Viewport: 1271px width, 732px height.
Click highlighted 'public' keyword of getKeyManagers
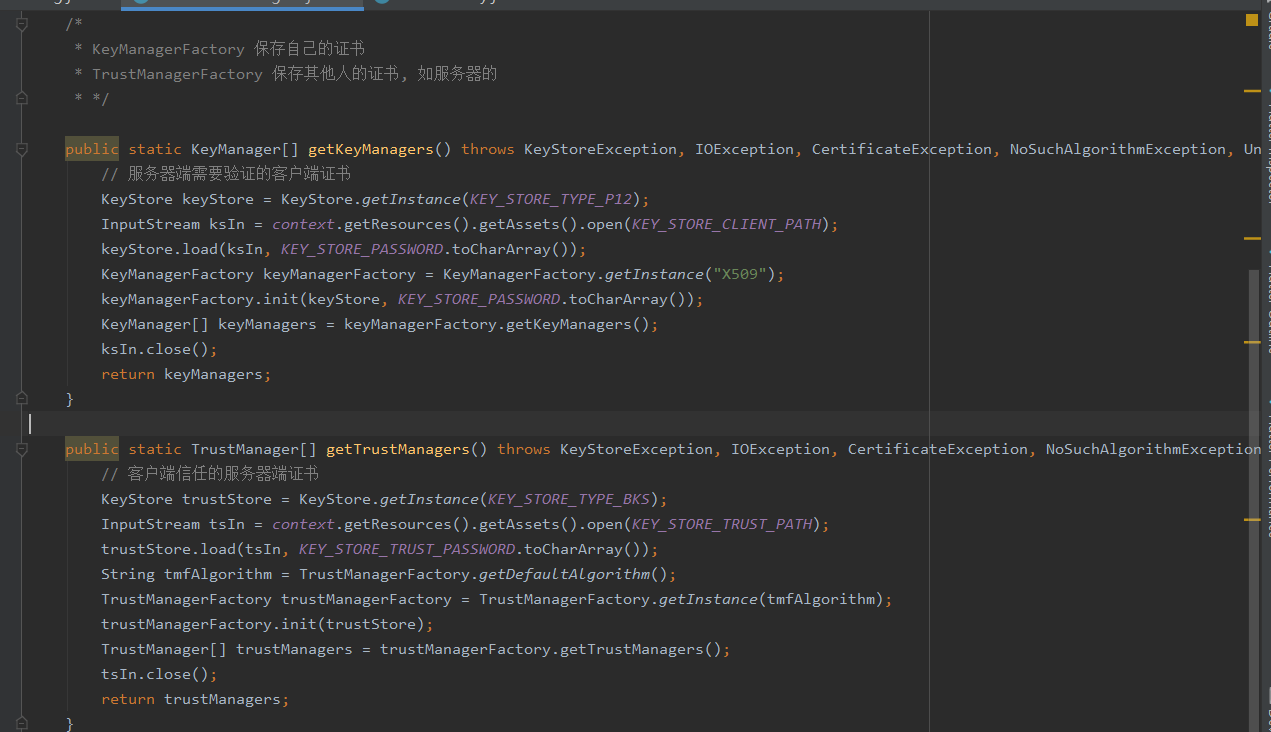92,149
